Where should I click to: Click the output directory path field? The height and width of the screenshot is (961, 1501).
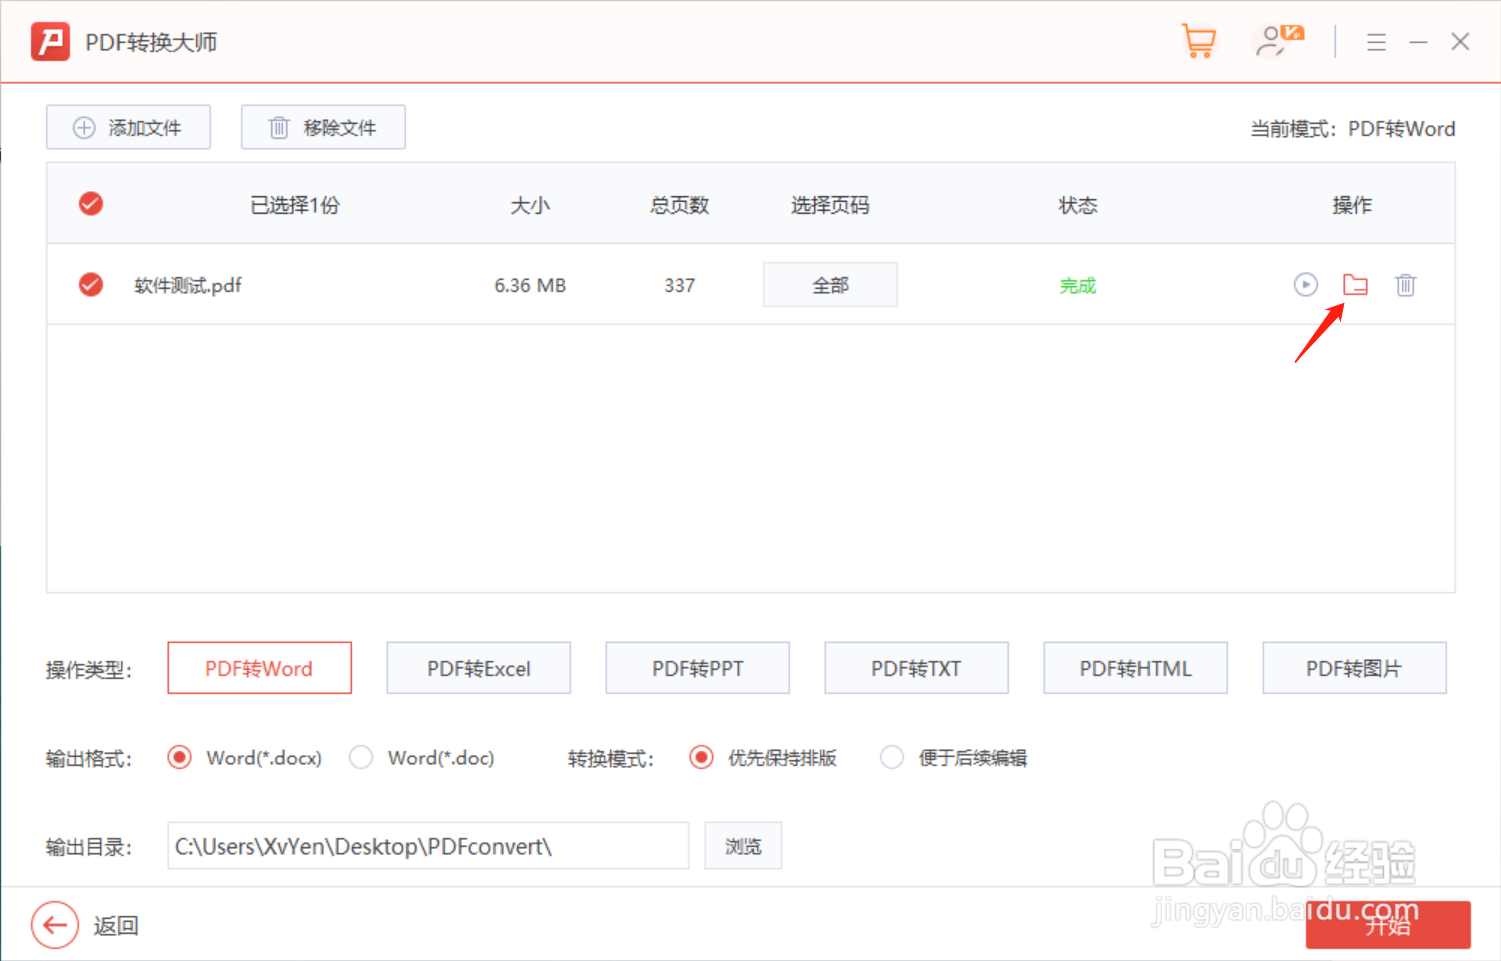(428, 845)
